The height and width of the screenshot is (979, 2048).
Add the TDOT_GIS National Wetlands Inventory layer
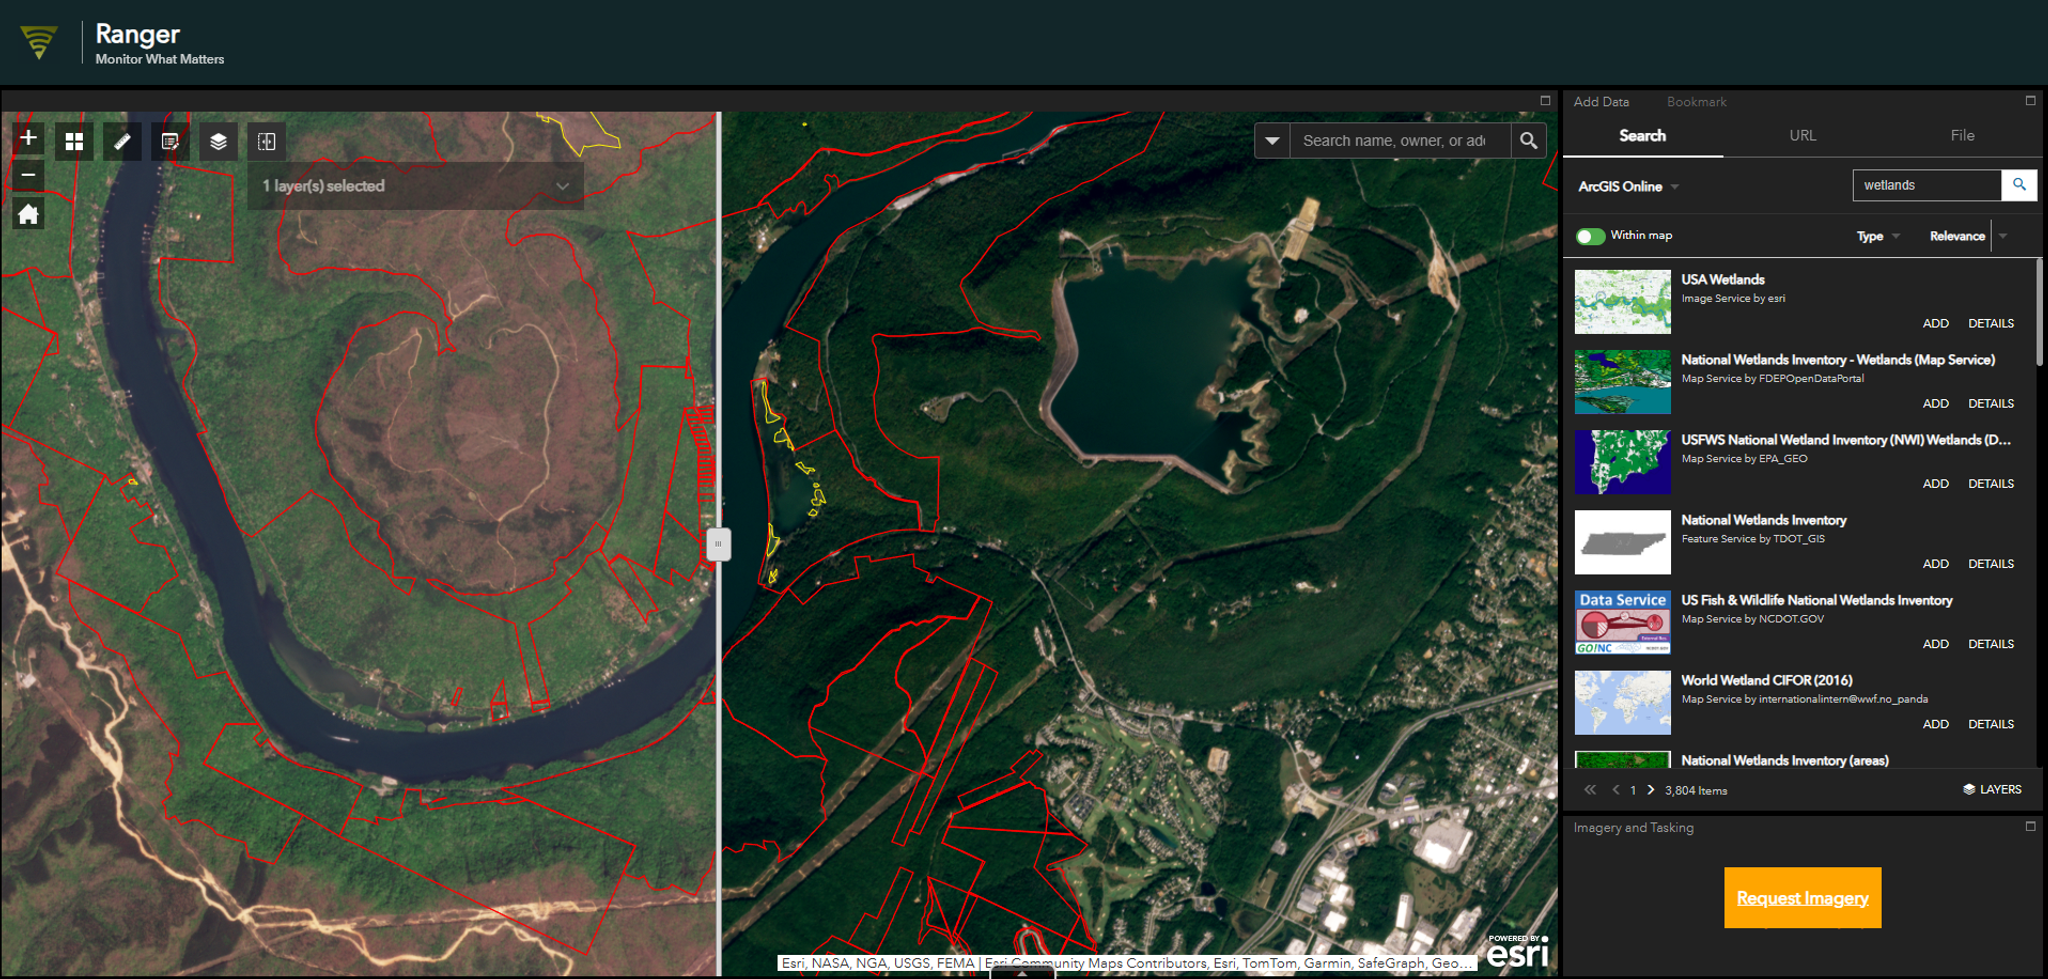[1935, 564]
